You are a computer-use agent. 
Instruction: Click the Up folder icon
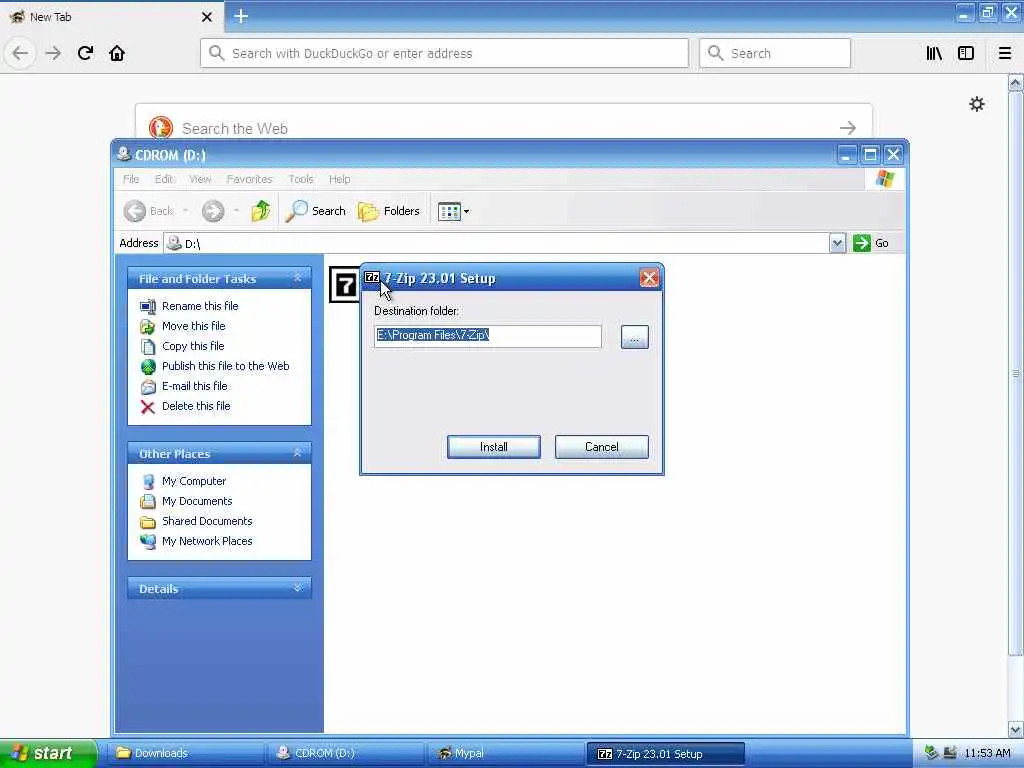point(261,211)
